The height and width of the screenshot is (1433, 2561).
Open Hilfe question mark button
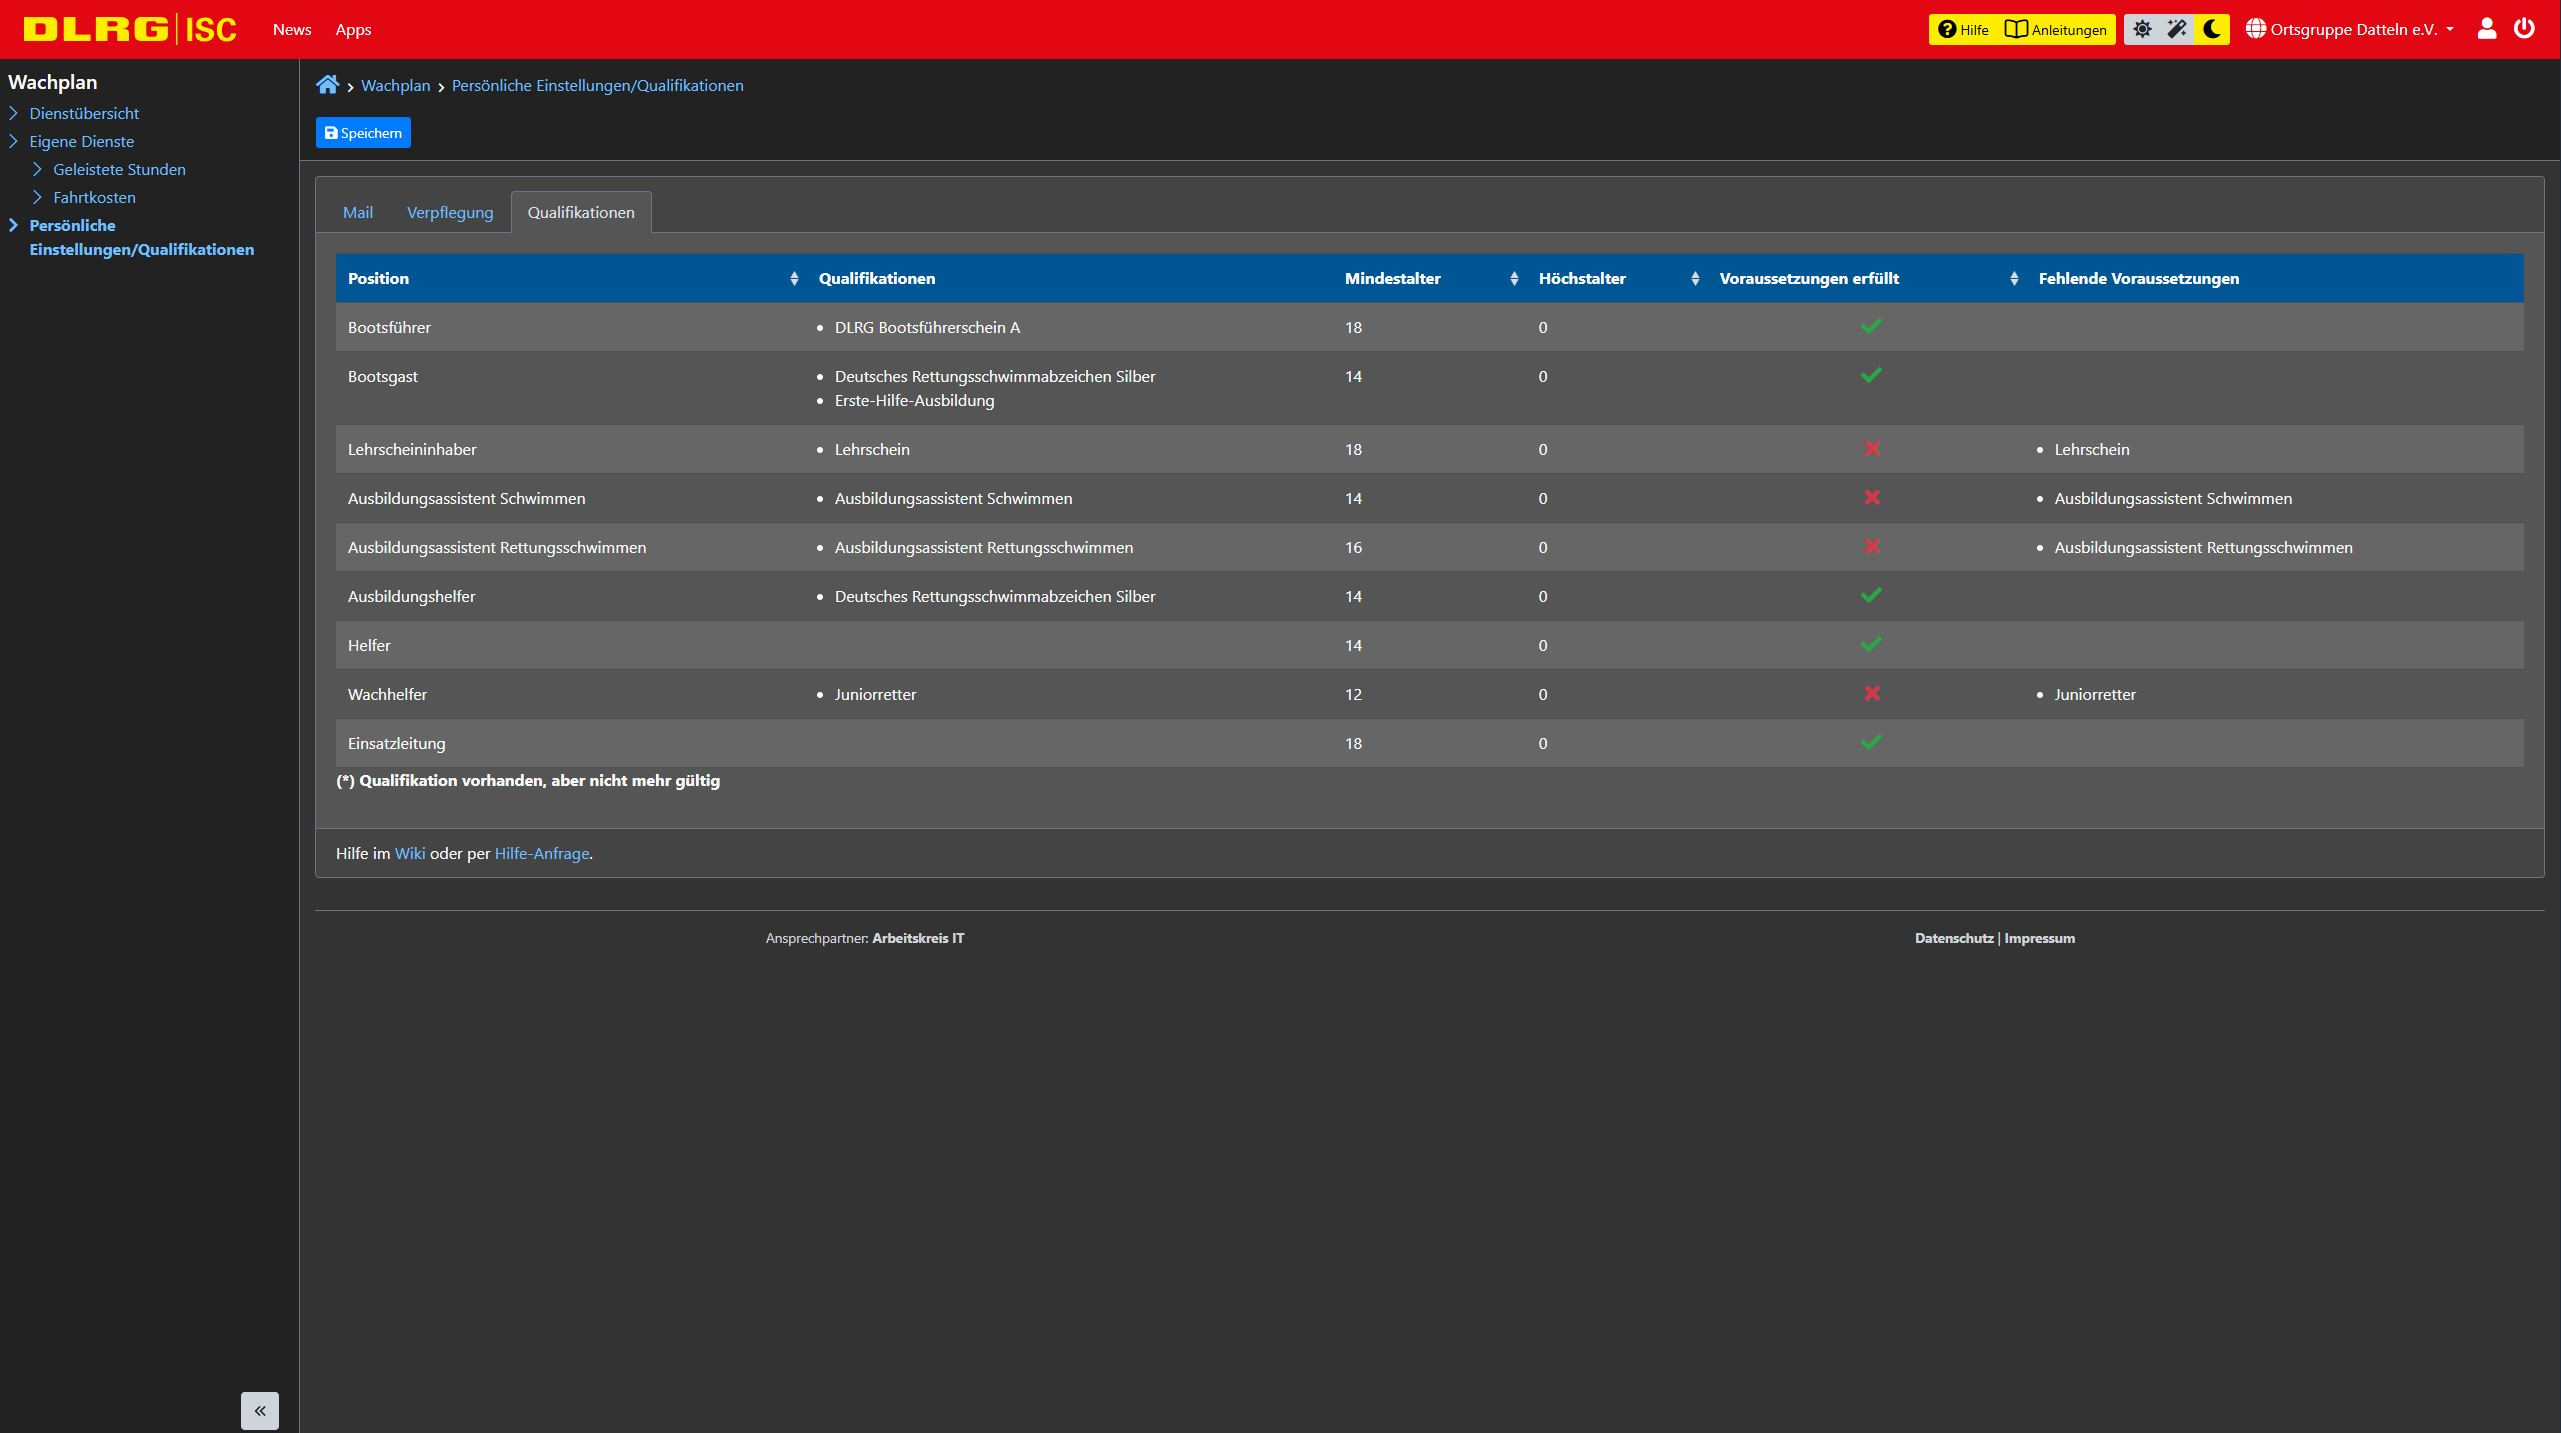point(1963,29)
